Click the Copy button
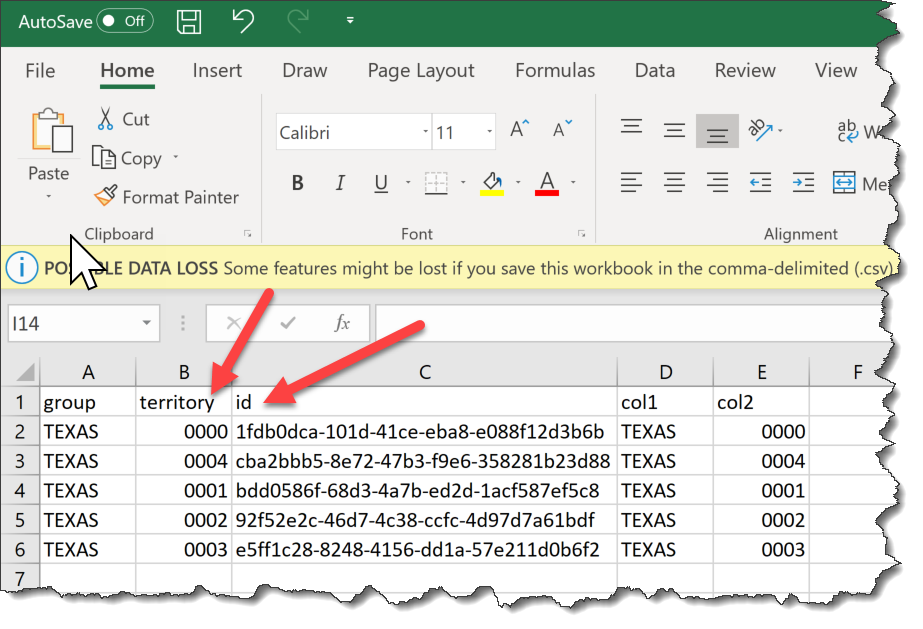Image resolution: width=923 pixels, height=629 pixels. [127, 158]
